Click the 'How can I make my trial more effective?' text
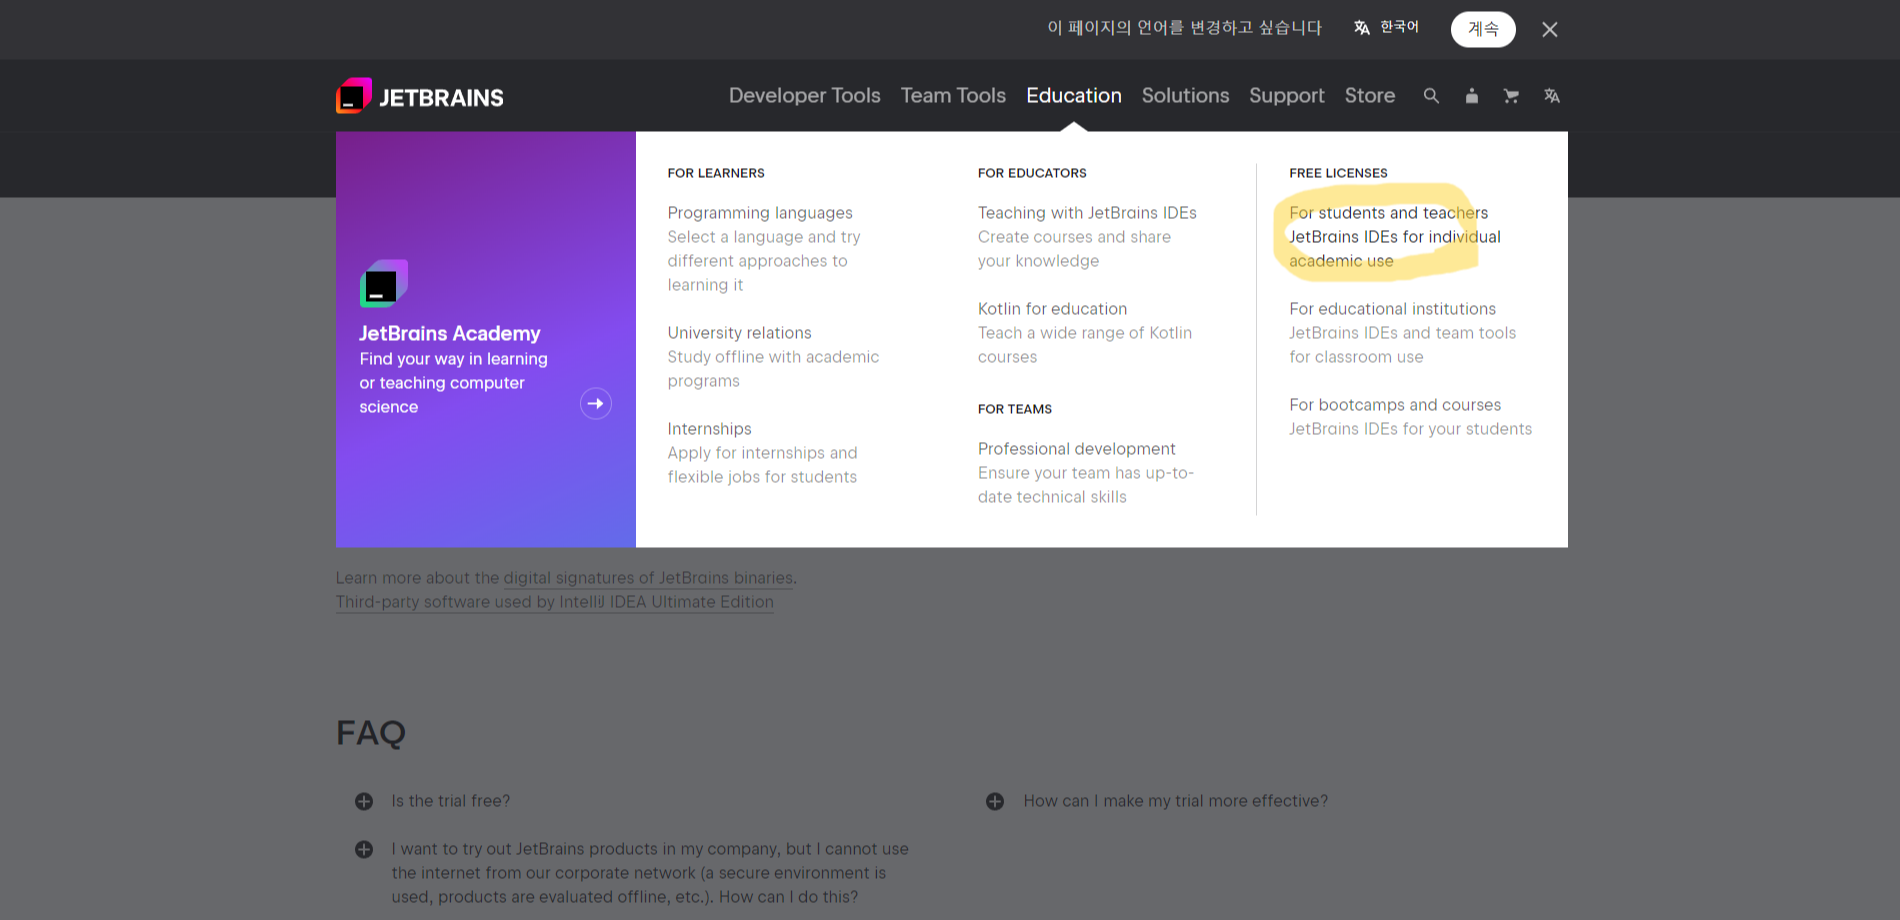 pyautogui.click(x=1176, y=801)
